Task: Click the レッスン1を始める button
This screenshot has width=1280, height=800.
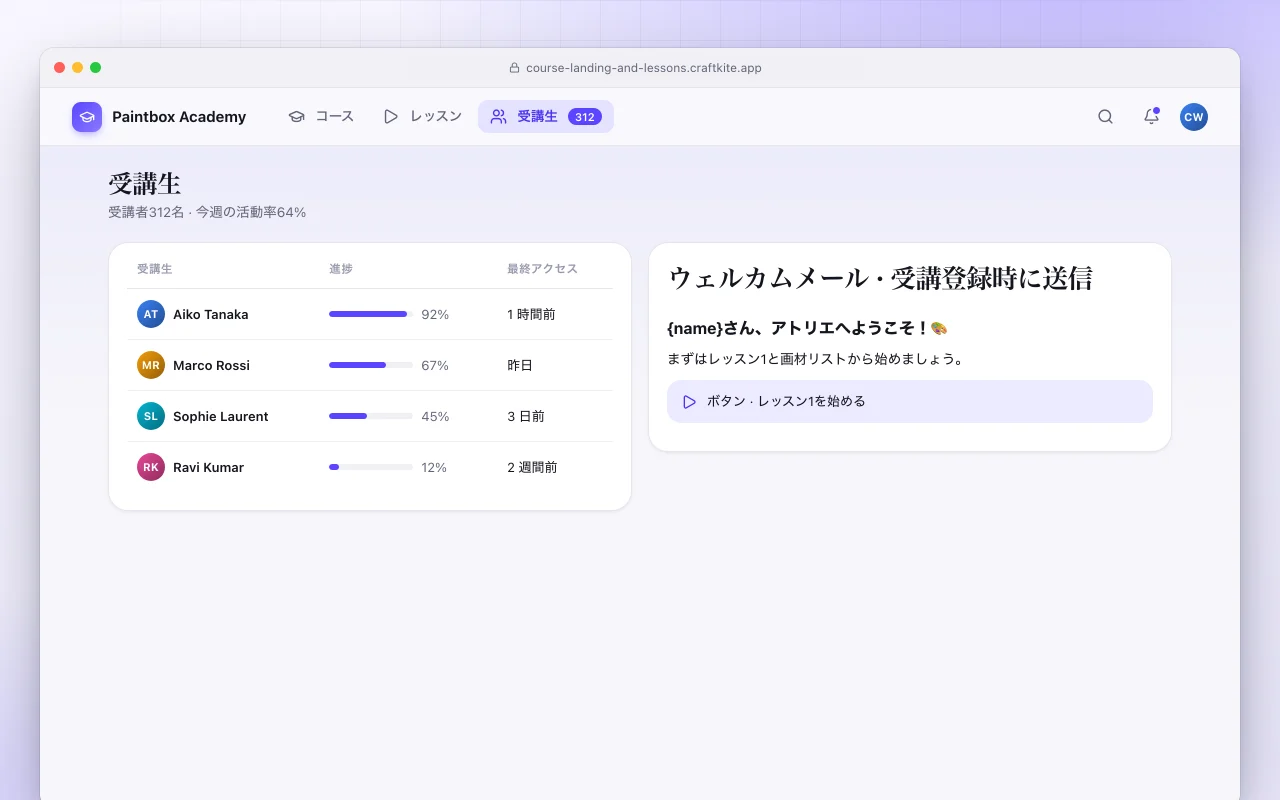Action: 910,401
